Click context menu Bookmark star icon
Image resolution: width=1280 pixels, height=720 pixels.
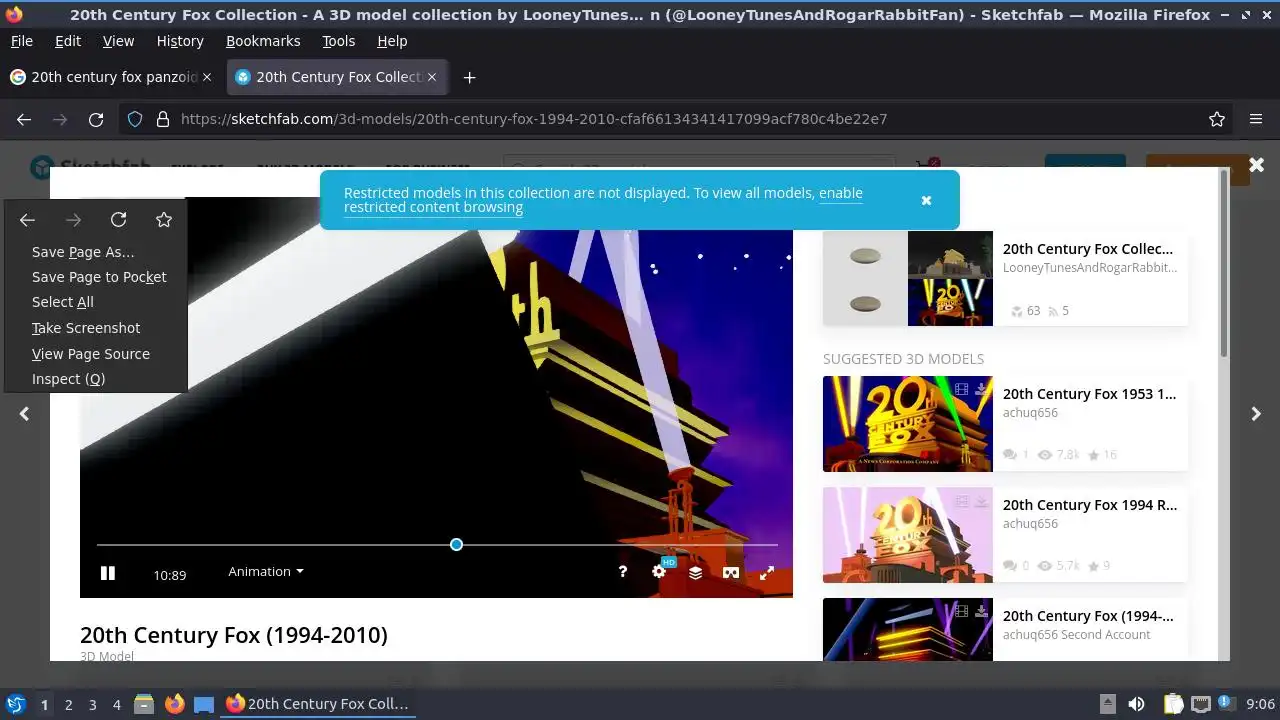pos(164,220)
